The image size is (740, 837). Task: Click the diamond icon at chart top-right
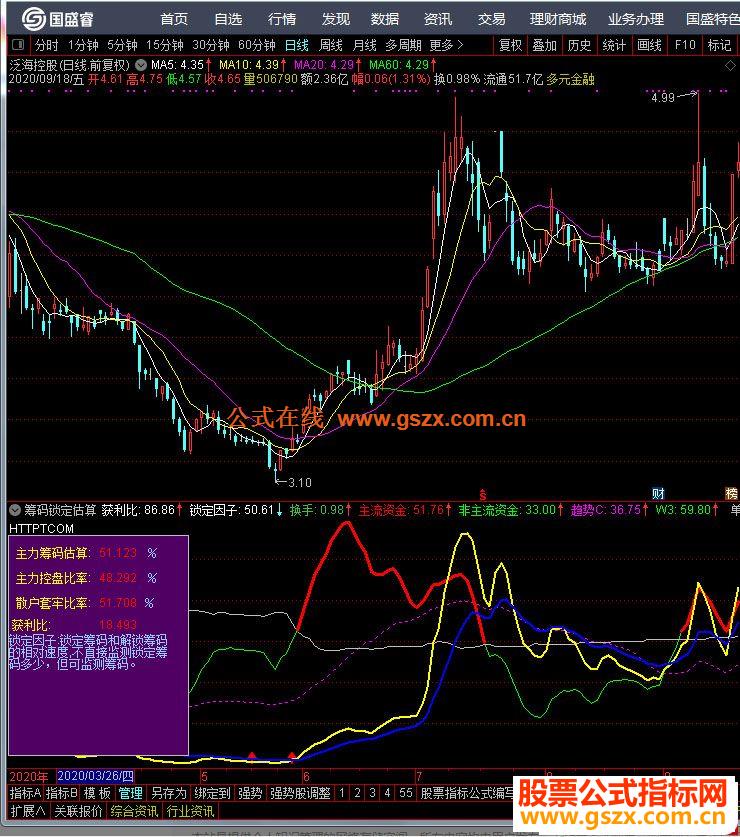pos(730,66)
